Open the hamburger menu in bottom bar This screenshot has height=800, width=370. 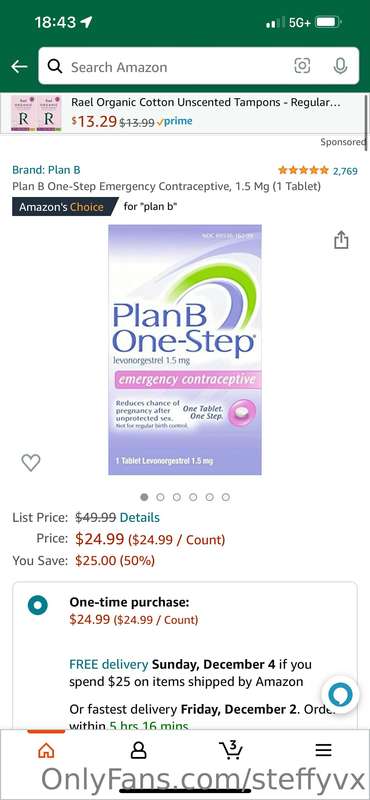tap(323, 750)
